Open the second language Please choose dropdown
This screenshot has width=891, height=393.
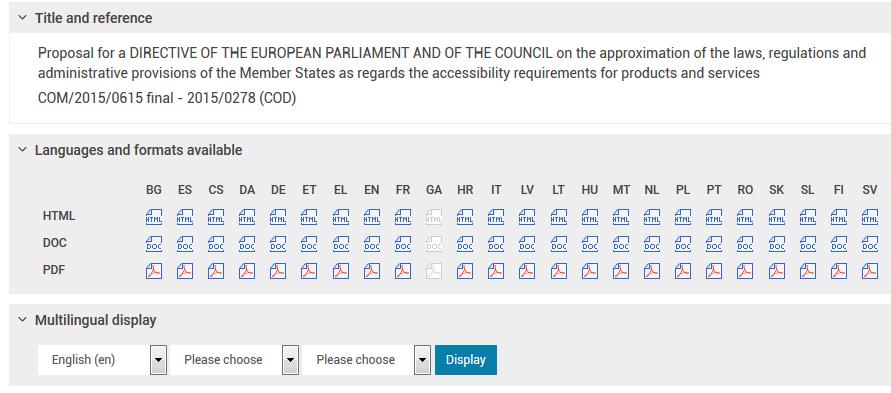(234, 360)
